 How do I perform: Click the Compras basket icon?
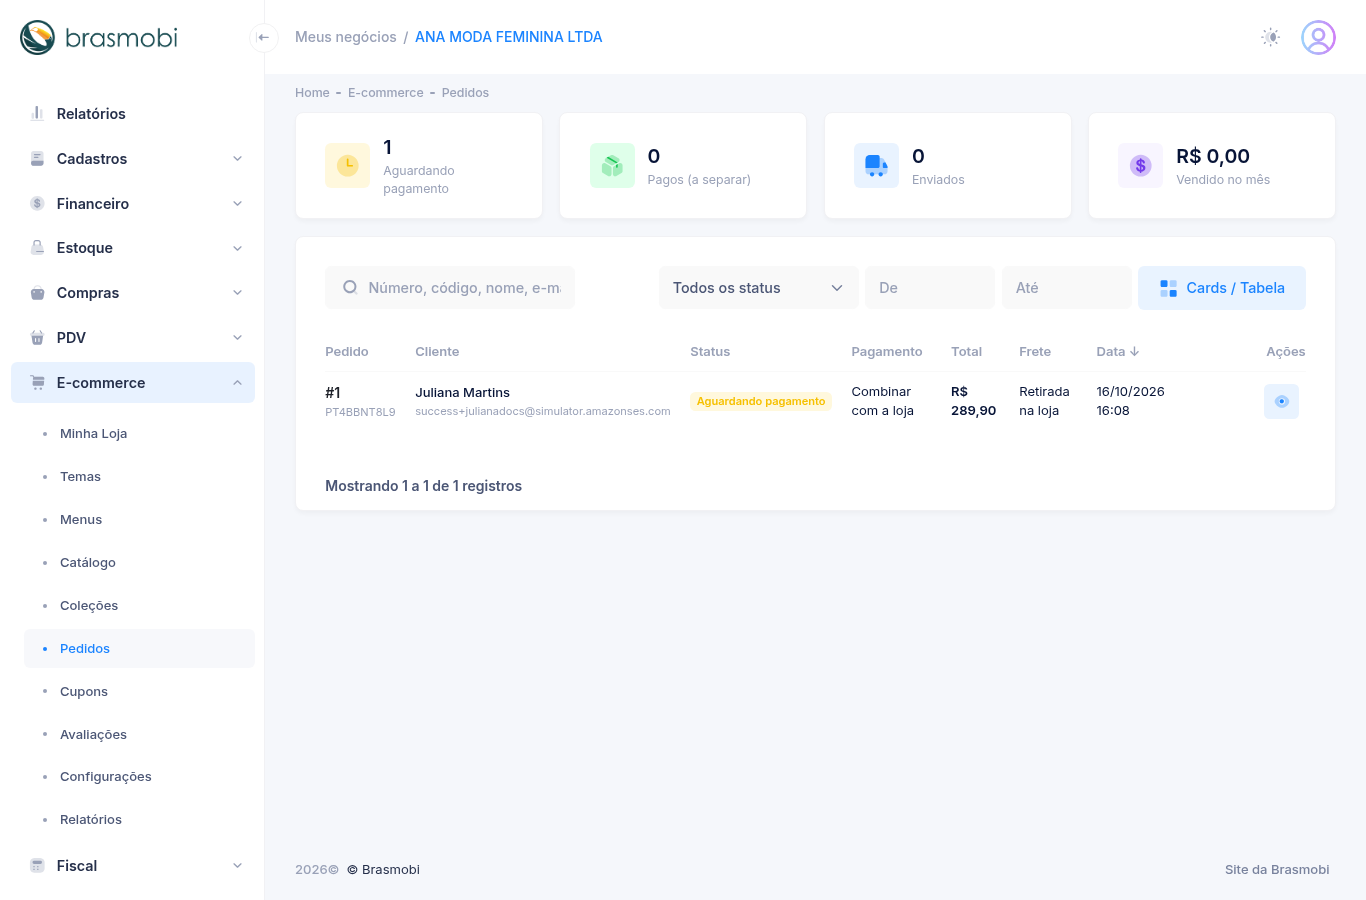(x=37, y=293)
